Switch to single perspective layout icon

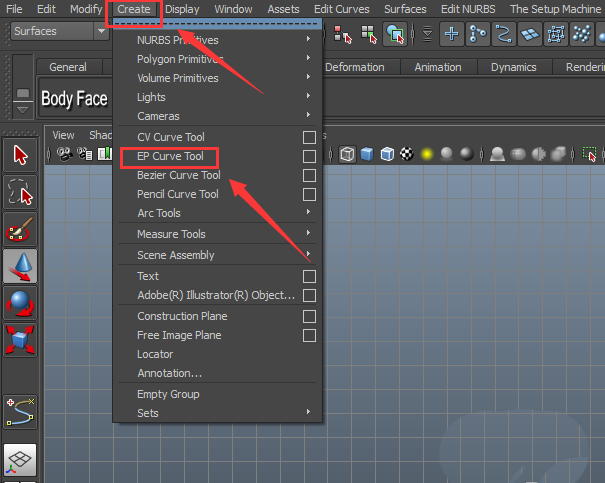20,459
